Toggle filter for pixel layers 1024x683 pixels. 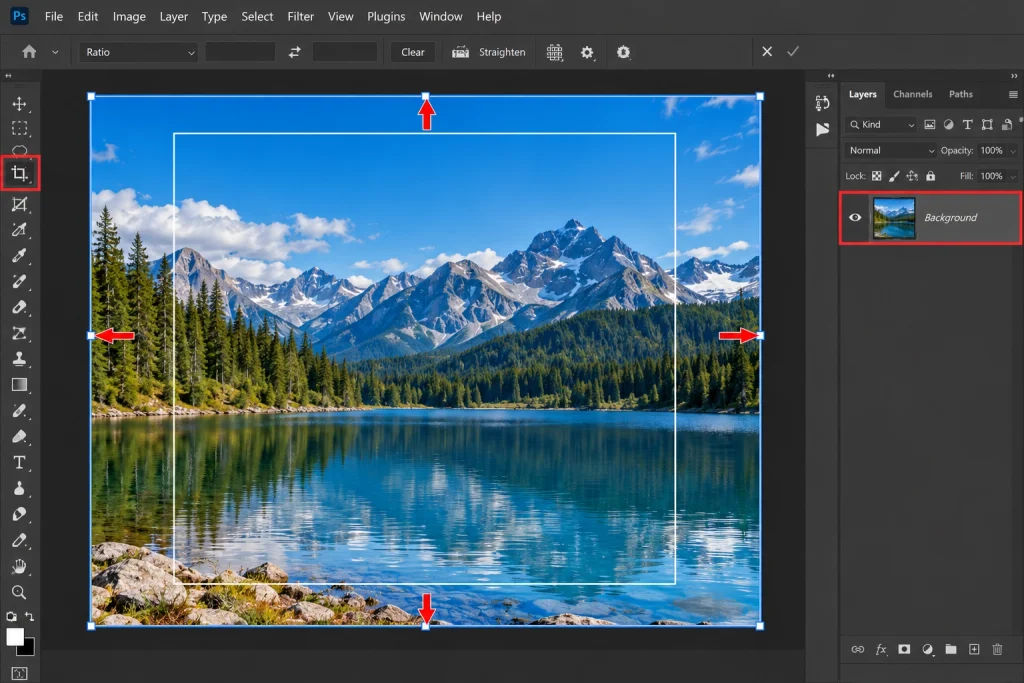point(929,125)
